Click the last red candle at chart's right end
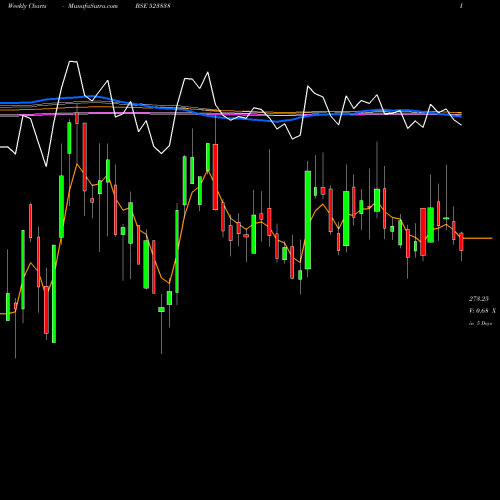This screenshot has height=500, width=500. pos(461,242)
